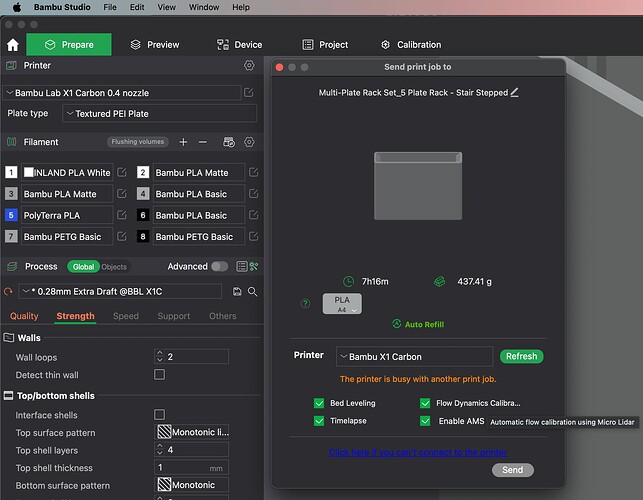
Task: Open Flushing volumes button
Action: click(137, 142)
